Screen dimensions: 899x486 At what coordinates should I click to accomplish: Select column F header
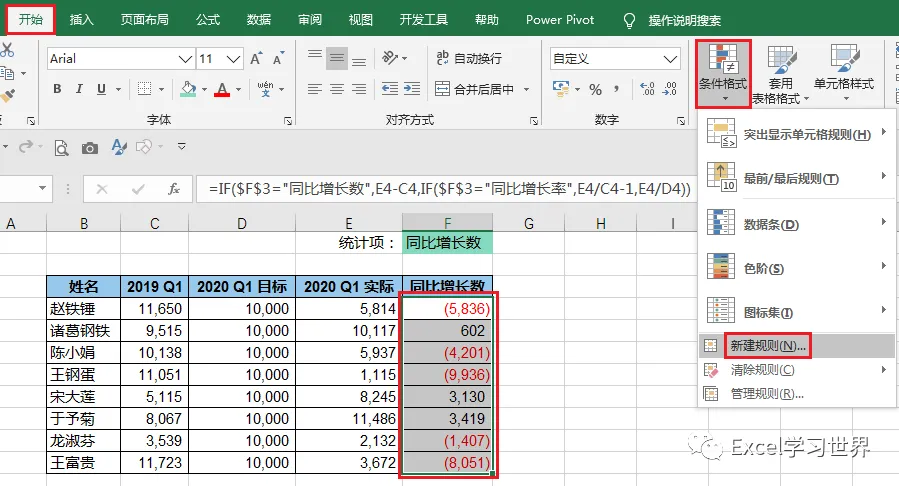[447, 222]
